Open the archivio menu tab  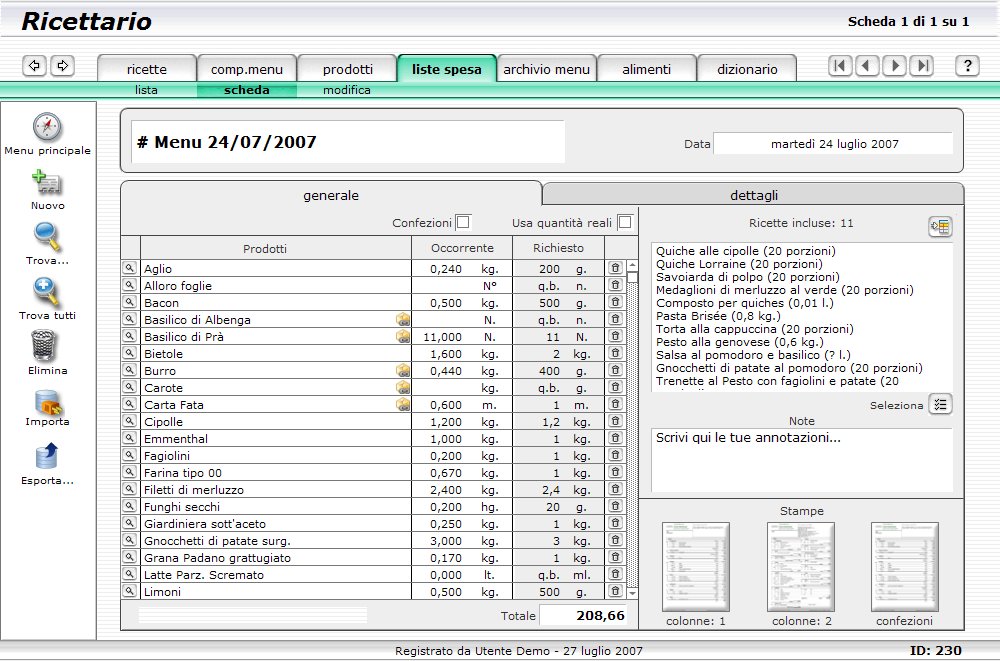pyautogui.click(x=547, y=69)
